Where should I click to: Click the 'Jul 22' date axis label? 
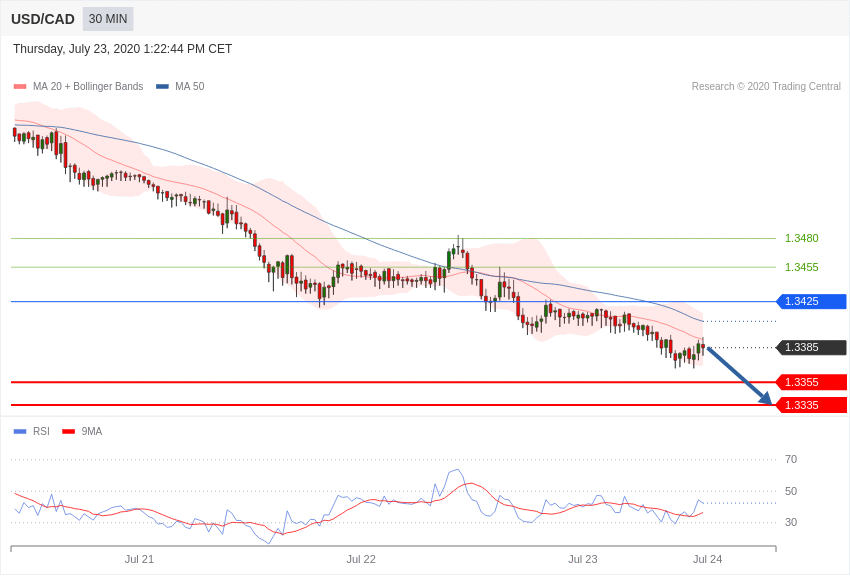tap(361, 559)
